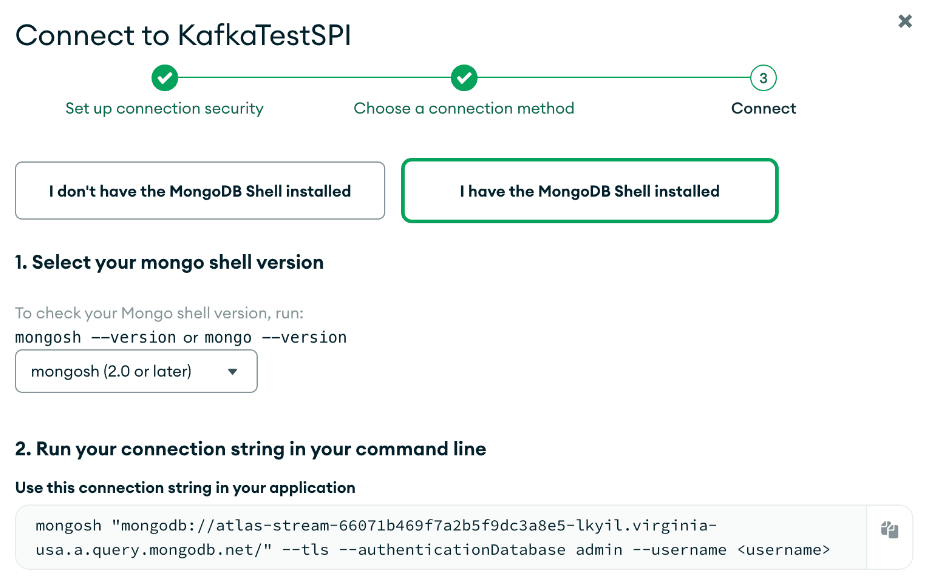
Task: Click the "mongosh --version" command text
Action: (96, 337)
